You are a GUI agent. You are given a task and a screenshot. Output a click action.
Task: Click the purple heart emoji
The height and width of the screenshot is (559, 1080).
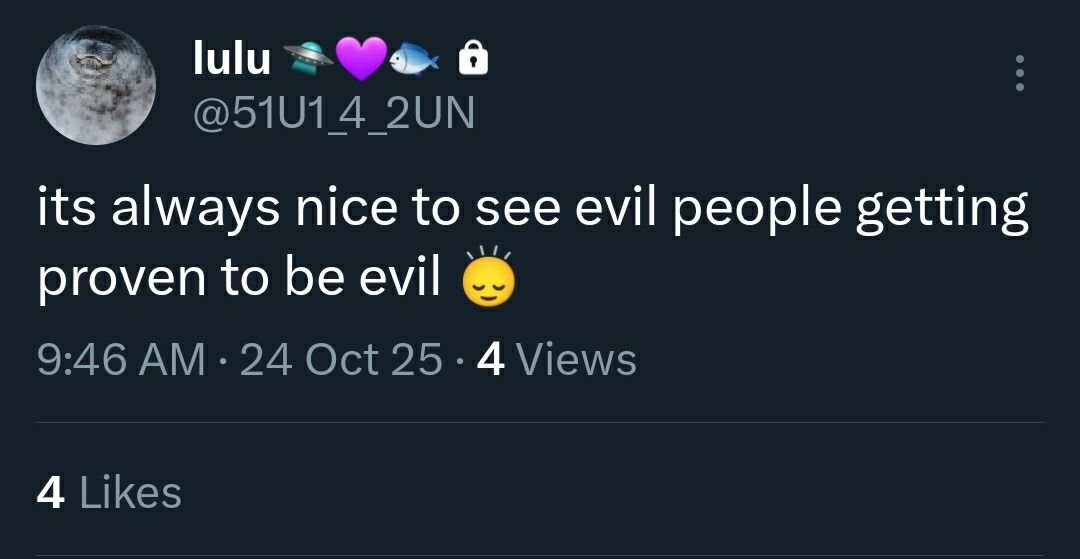click(362, 58)
